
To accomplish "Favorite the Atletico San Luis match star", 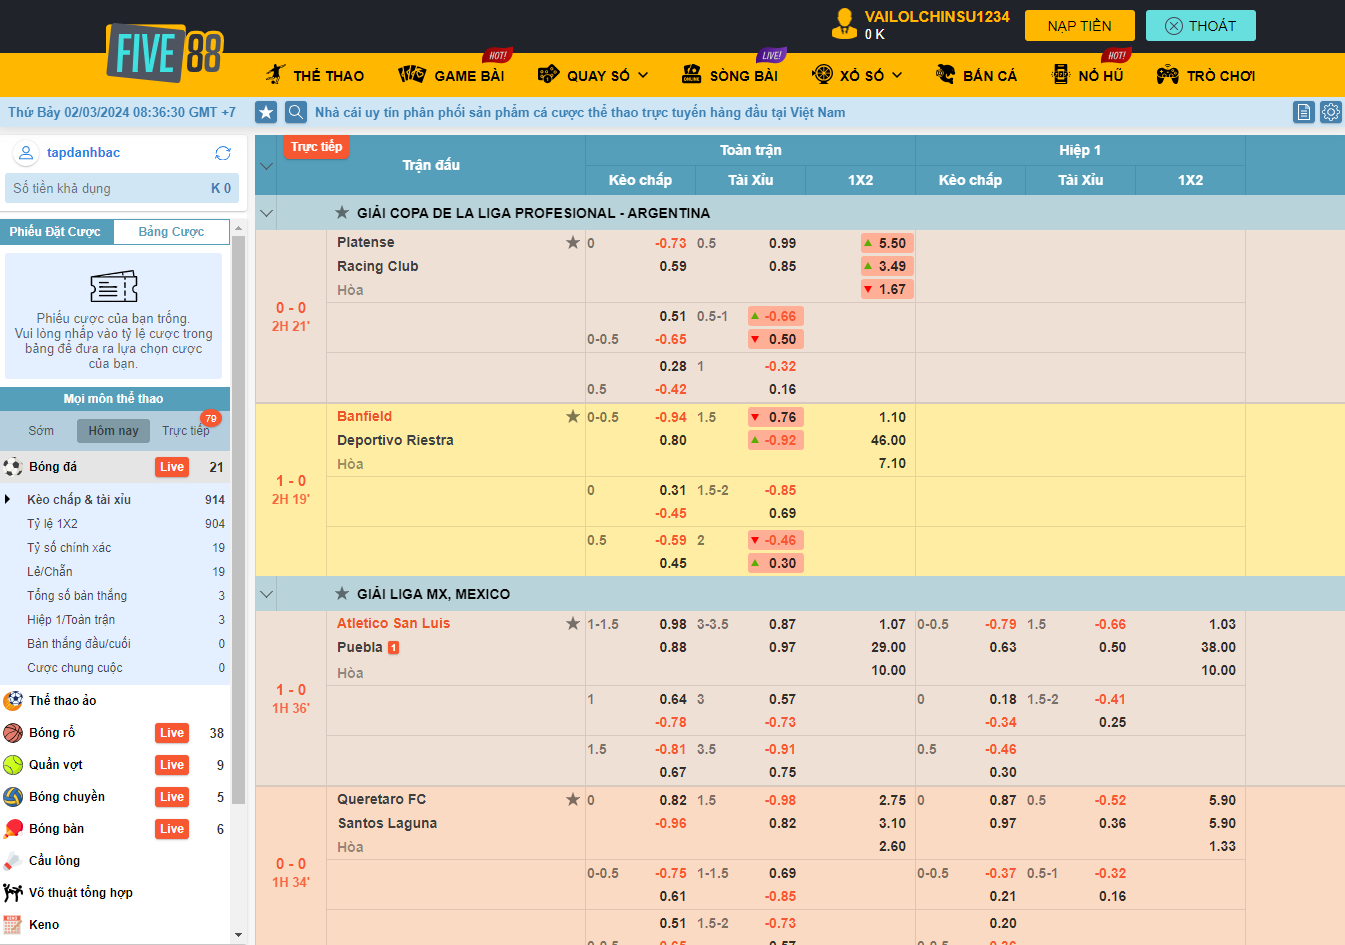I will pos(573,623).
